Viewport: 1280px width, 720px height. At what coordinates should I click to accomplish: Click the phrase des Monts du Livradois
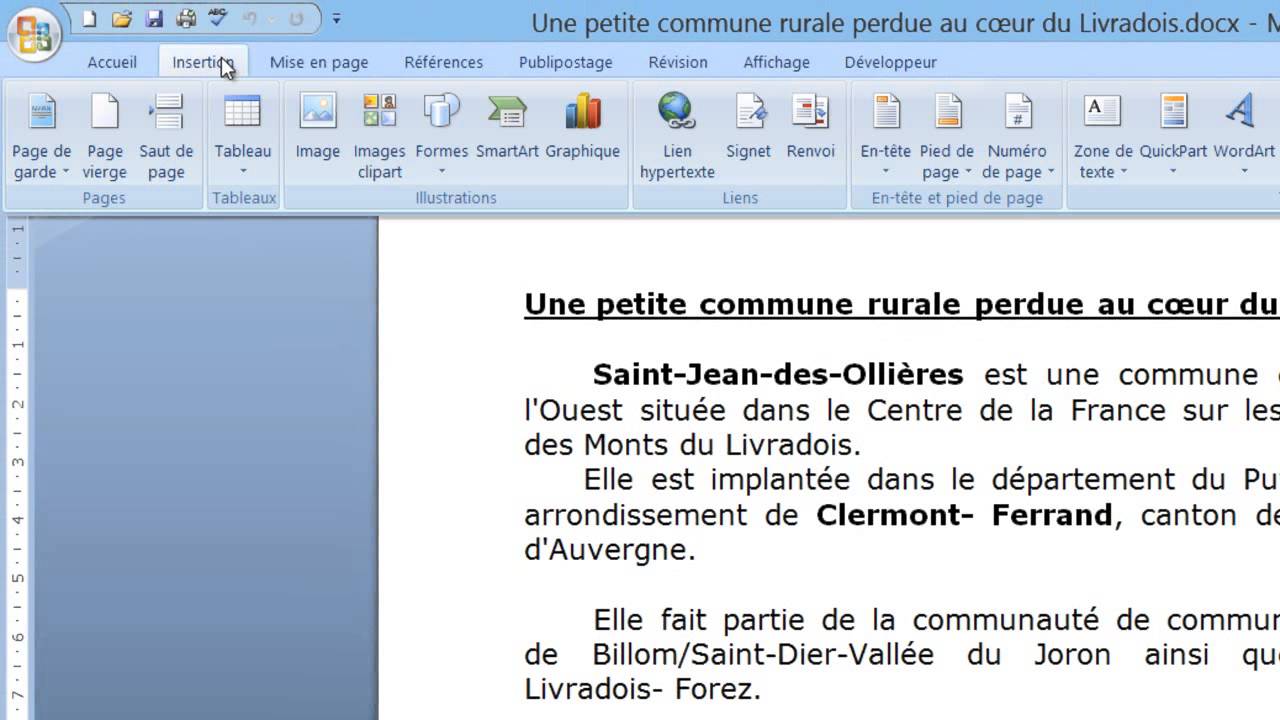[692, 443]
